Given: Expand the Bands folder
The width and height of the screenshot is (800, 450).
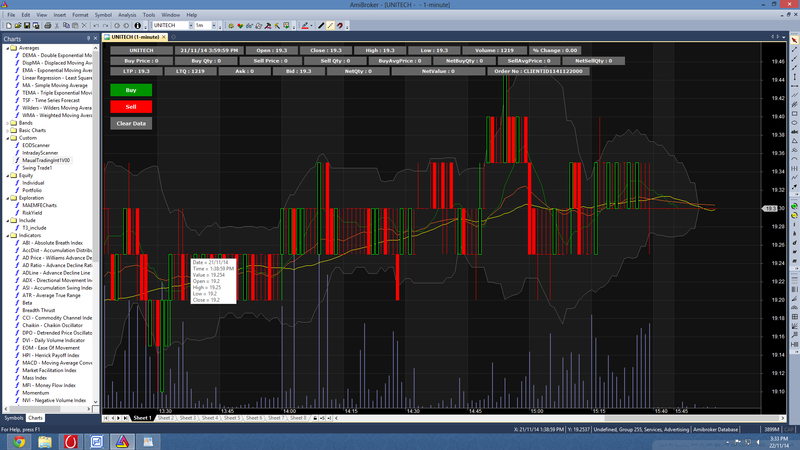Looking at the screenshot, I should [x=7, y=123].
